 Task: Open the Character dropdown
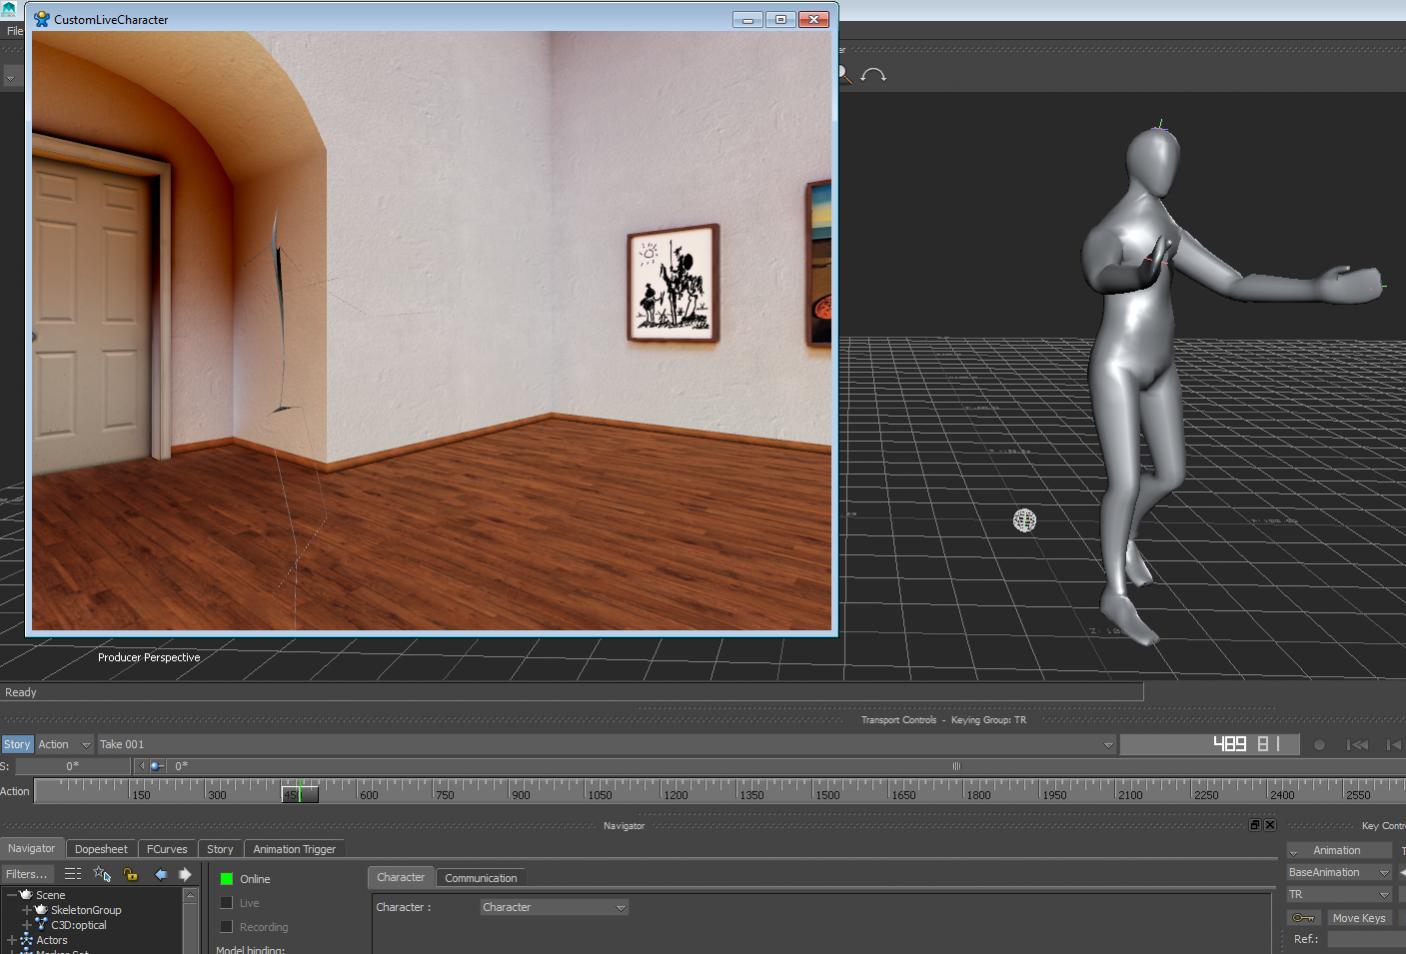[x=554, y=907]
